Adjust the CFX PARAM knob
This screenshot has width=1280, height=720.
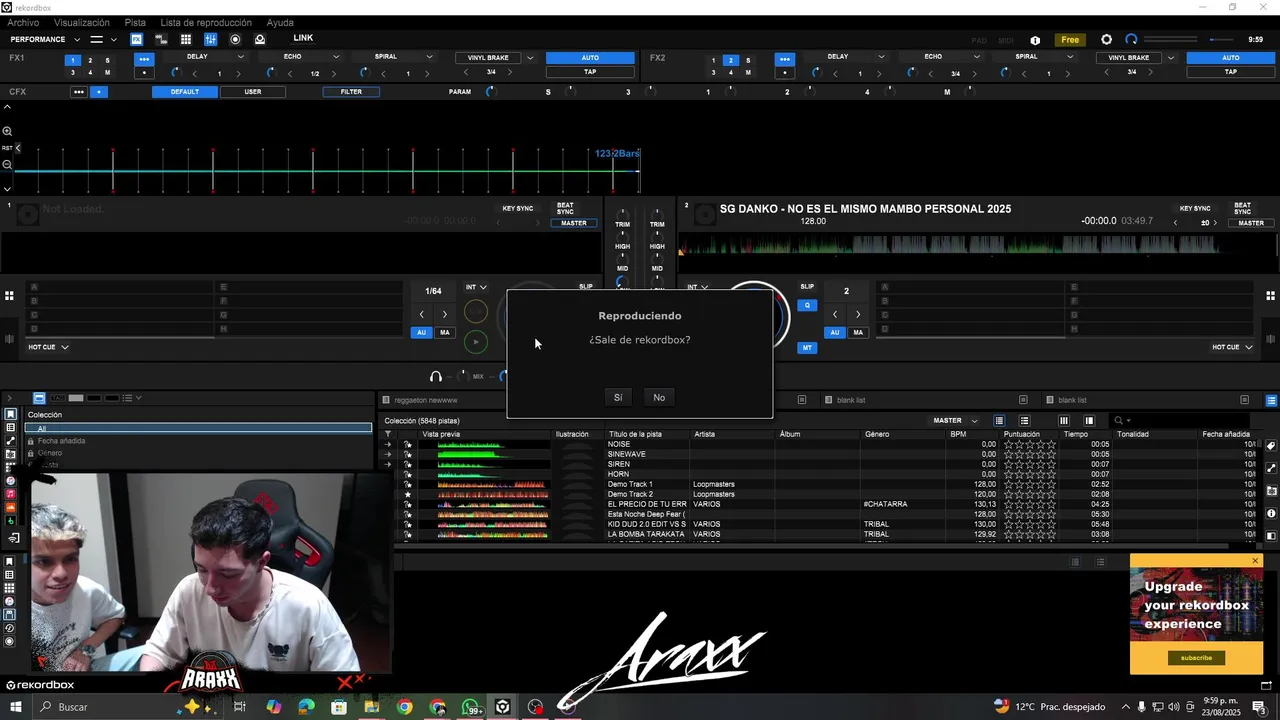pos(490,92)
